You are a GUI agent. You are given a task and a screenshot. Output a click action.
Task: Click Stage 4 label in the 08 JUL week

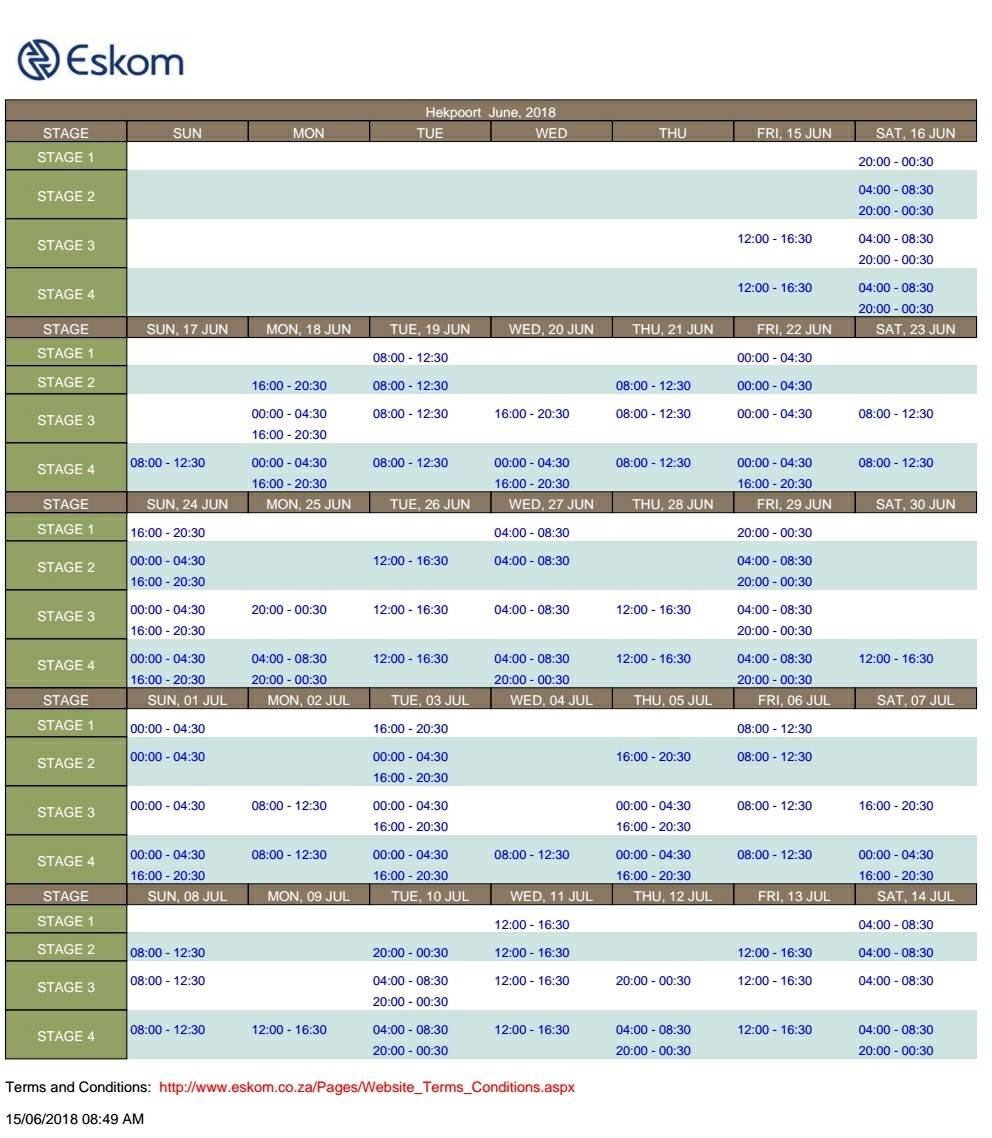coord(66,1036)
